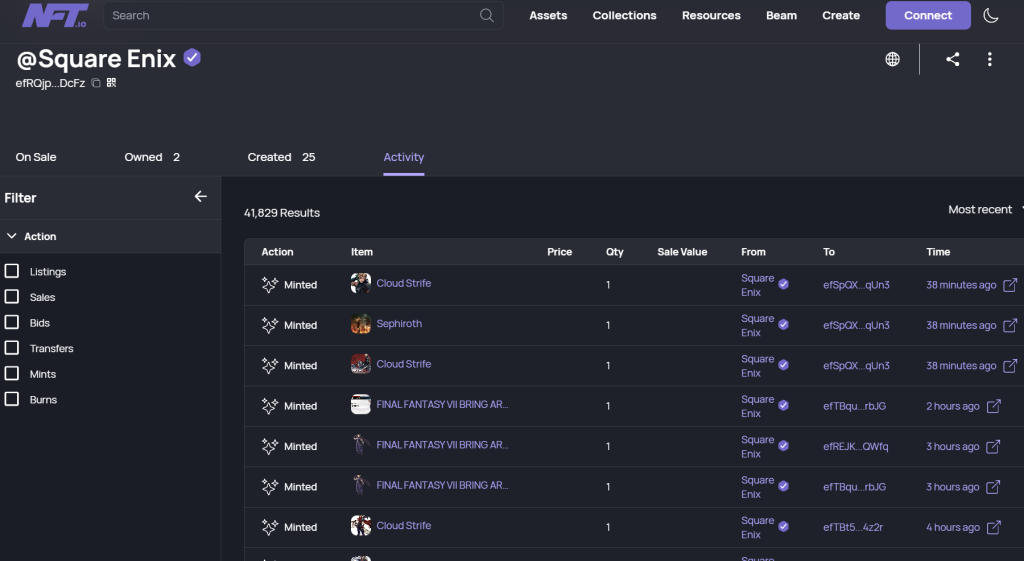Open the Beam nav item
Viewport: 1024px width, 561px height.
(781, 16)
